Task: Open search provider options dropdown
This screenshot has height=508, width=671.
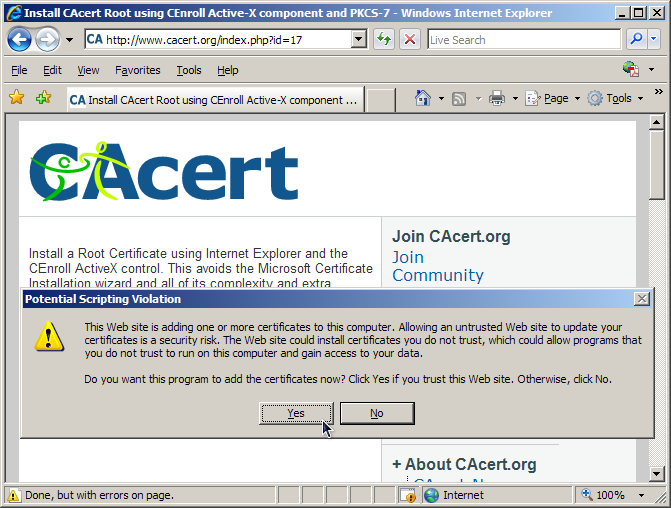Action: coord(653,39)
